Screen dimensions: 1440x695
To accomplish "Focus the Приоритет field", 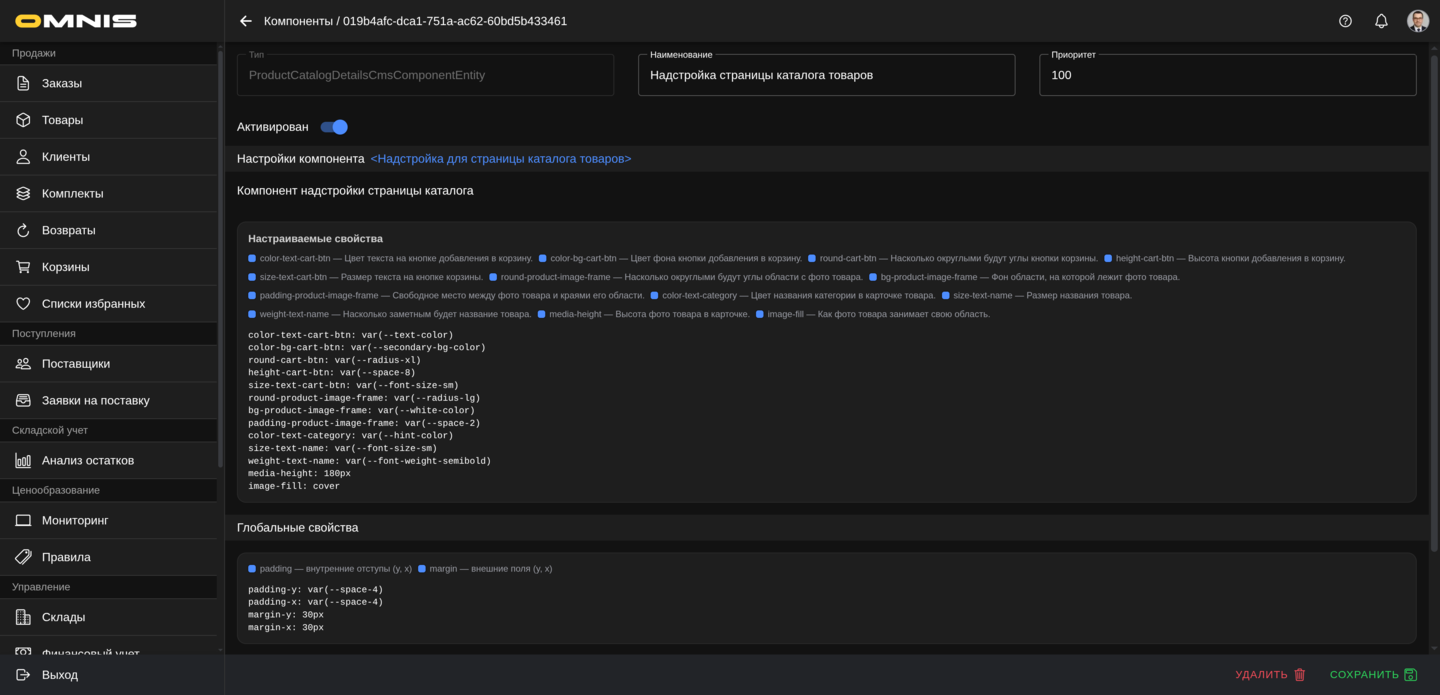I will 1227,75.
